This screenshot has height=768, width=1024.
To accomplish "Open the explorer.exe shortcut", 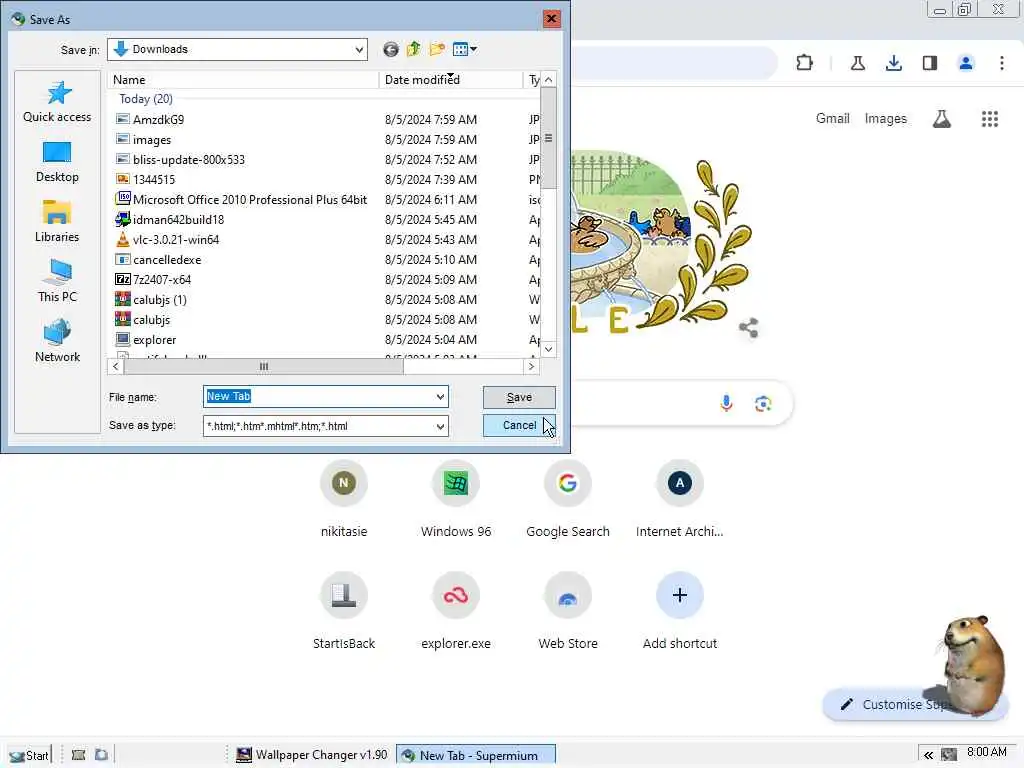I will pos(456,612).
